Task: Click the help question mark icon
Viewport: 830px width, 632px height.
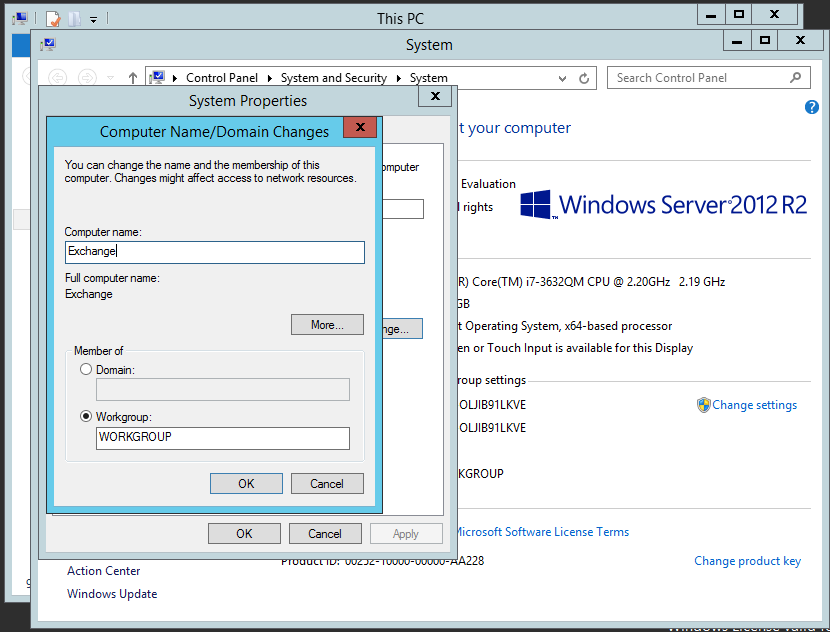Action: click(x=811, y=107)
